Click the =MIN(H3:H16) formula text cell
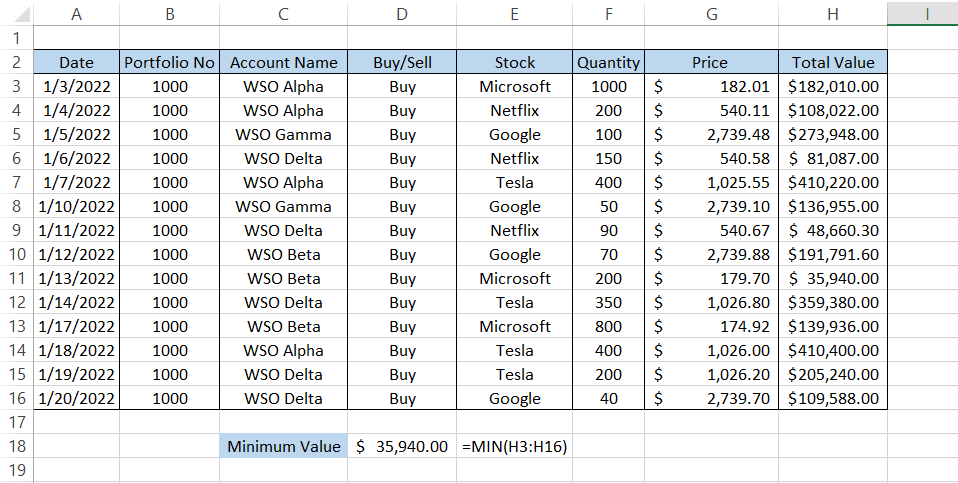Screen dimensions: 958x483 (515, 447)
